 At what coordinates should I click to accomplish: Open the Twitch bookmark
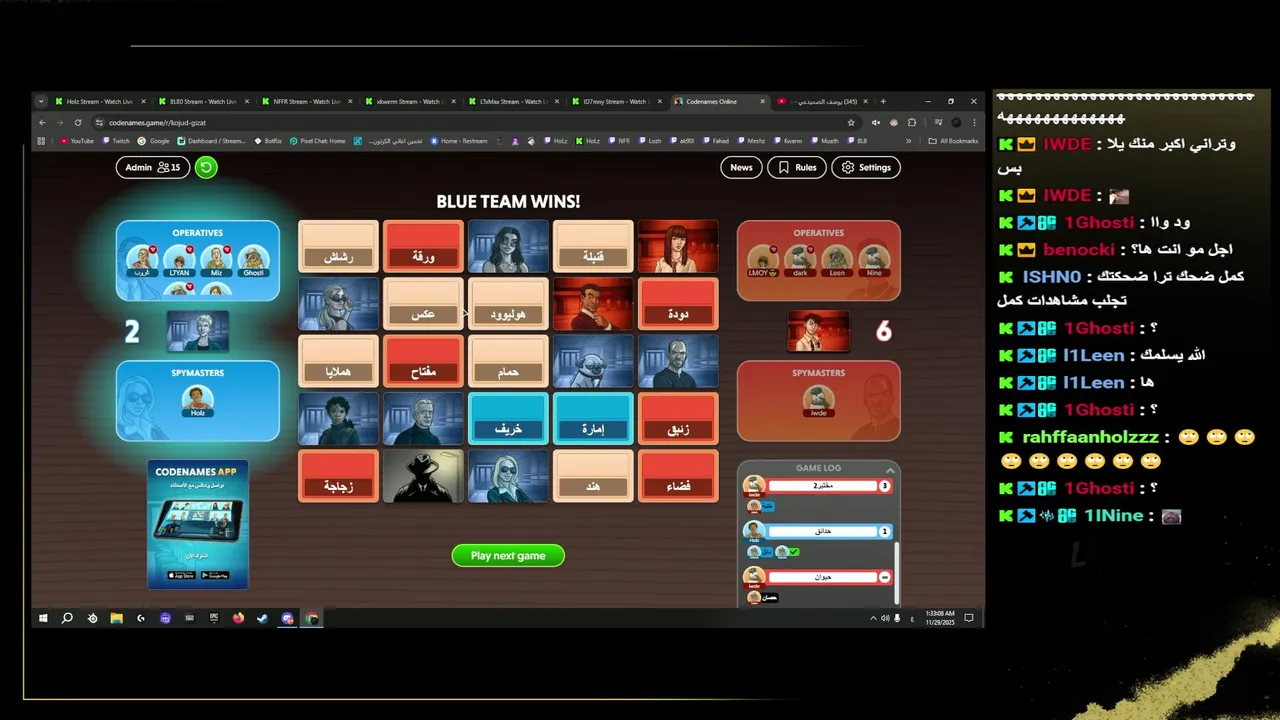116,141
